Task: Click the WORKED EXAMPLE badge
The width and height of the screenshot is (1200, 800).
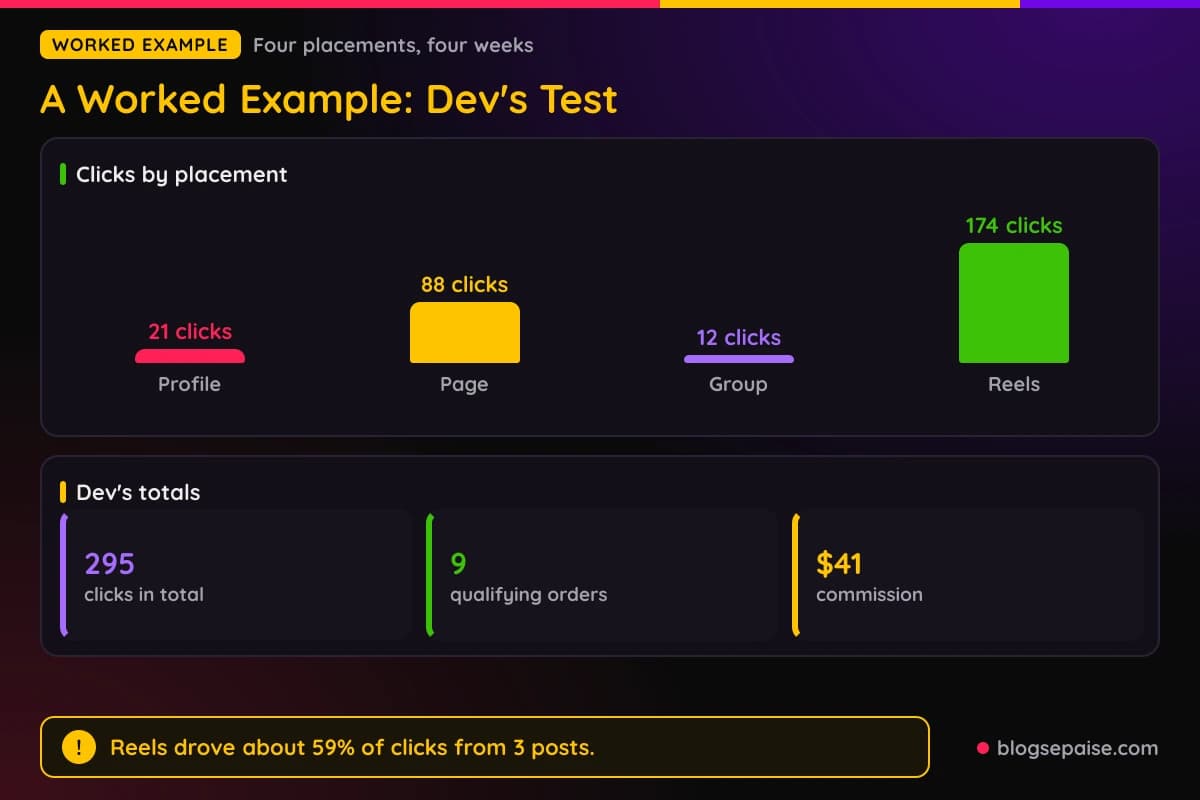Action: pos(140,45)
